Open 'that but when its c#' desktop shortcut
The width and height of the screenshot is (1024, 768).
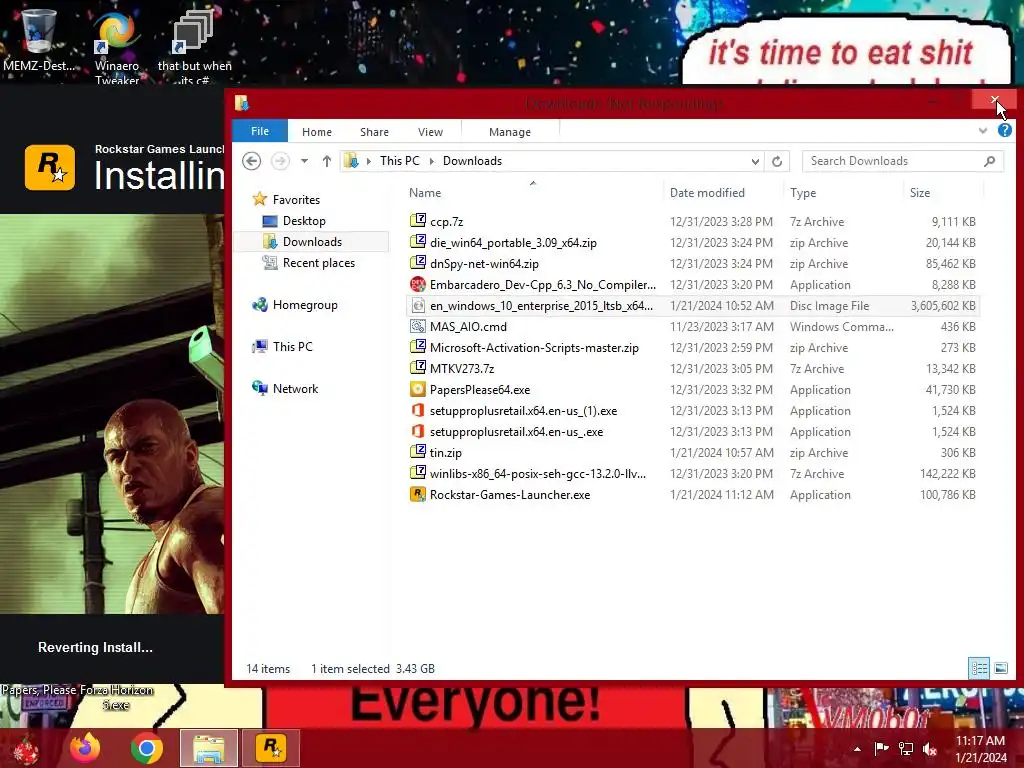pyautogui.click(x=194, y=47)
